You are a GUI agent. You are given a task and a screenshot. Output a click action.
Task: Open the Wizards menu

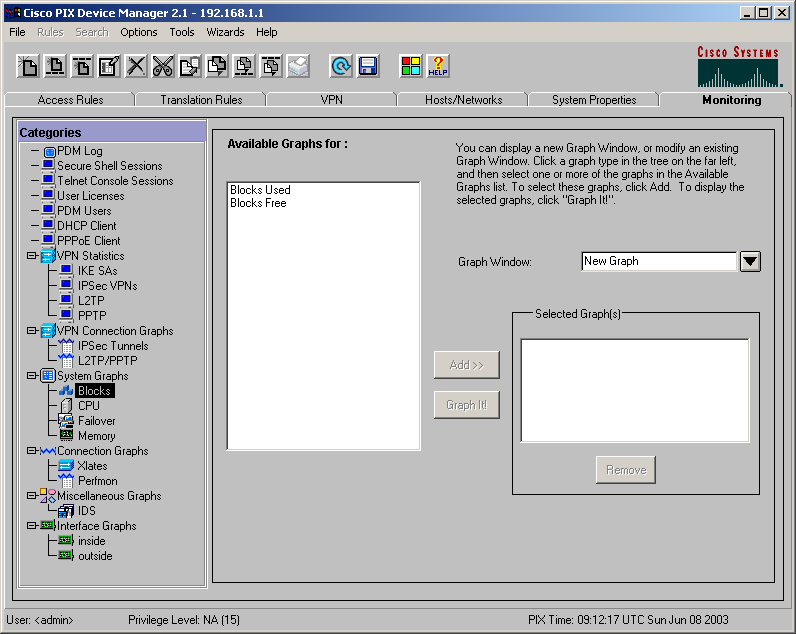(x=225, y=32)
